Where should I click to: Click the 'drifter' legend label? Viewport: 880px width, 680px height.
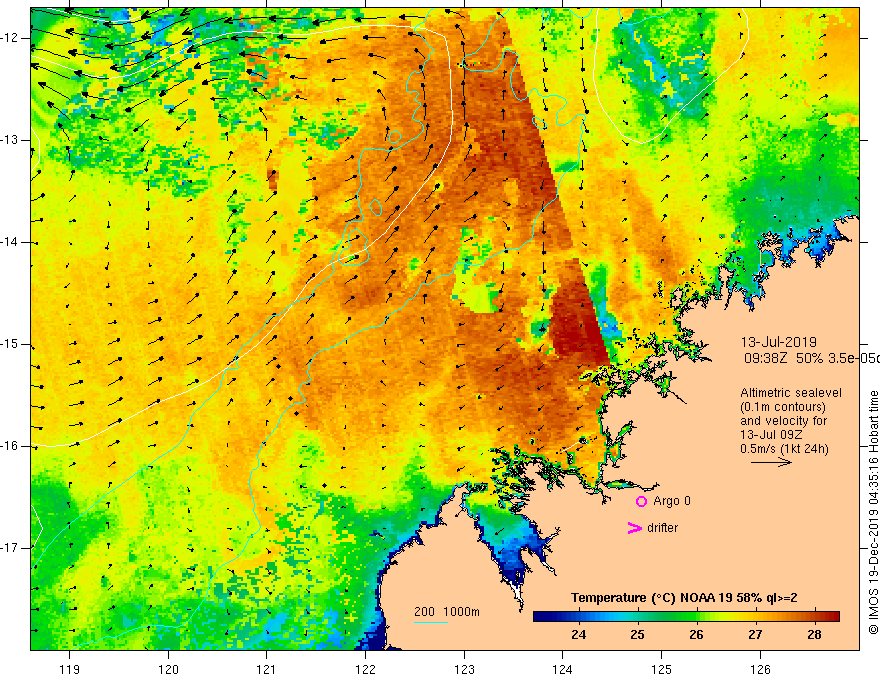tap(662, 528)
